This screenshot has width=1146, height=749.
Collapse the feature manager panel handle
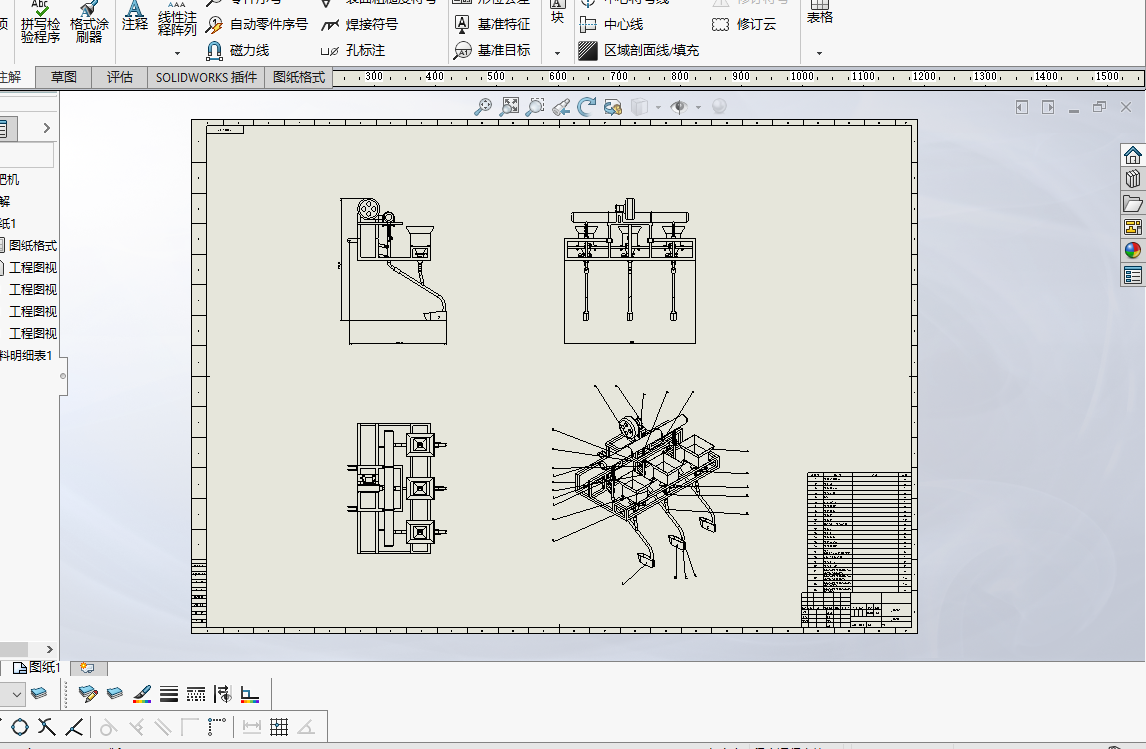[63, 376]
